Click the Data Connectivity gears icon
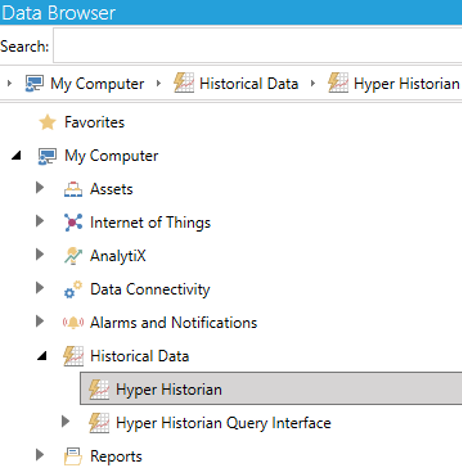Viewport: 462px width, 469px height. click(73, 289)
